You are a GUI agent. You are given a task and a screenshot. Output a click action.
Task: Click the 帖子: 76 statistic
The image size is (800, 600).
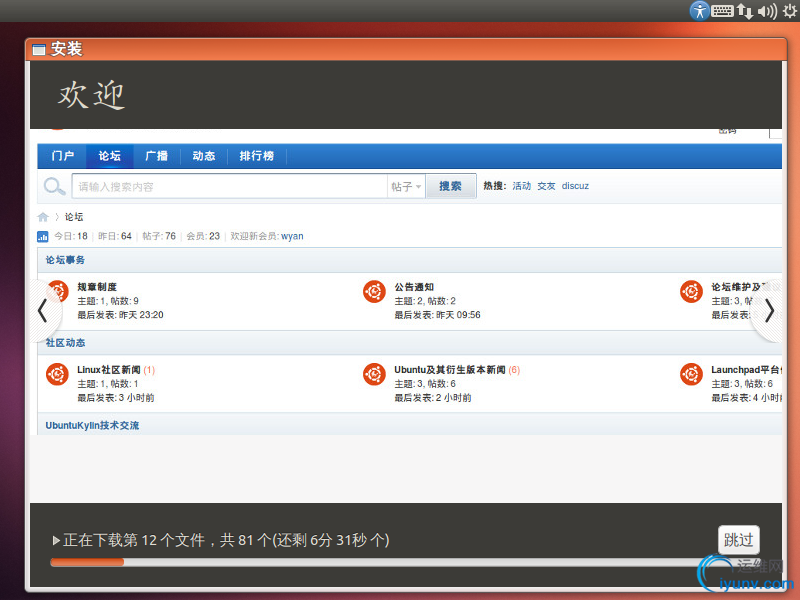pos(159,236)
